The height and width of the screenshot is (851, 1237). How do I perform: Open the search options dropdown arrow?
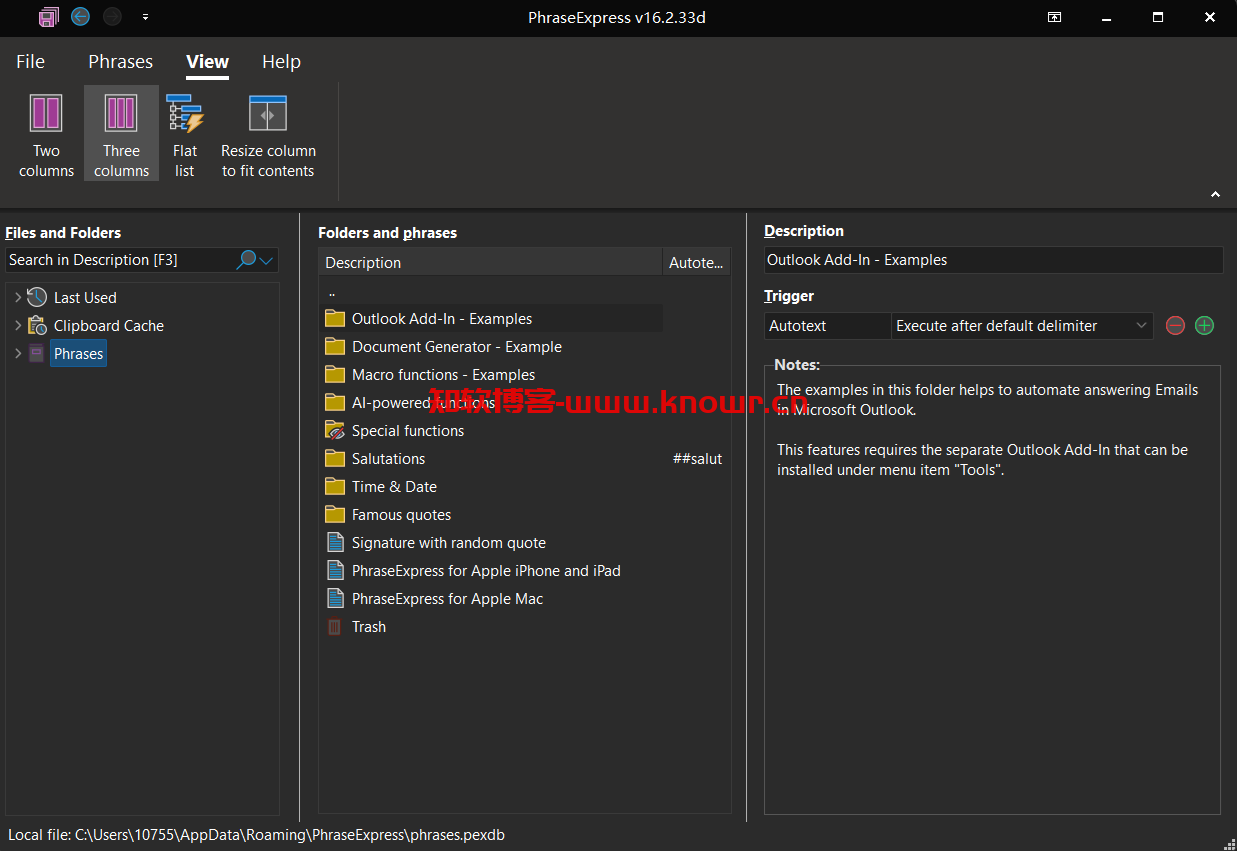coord(266,261)
